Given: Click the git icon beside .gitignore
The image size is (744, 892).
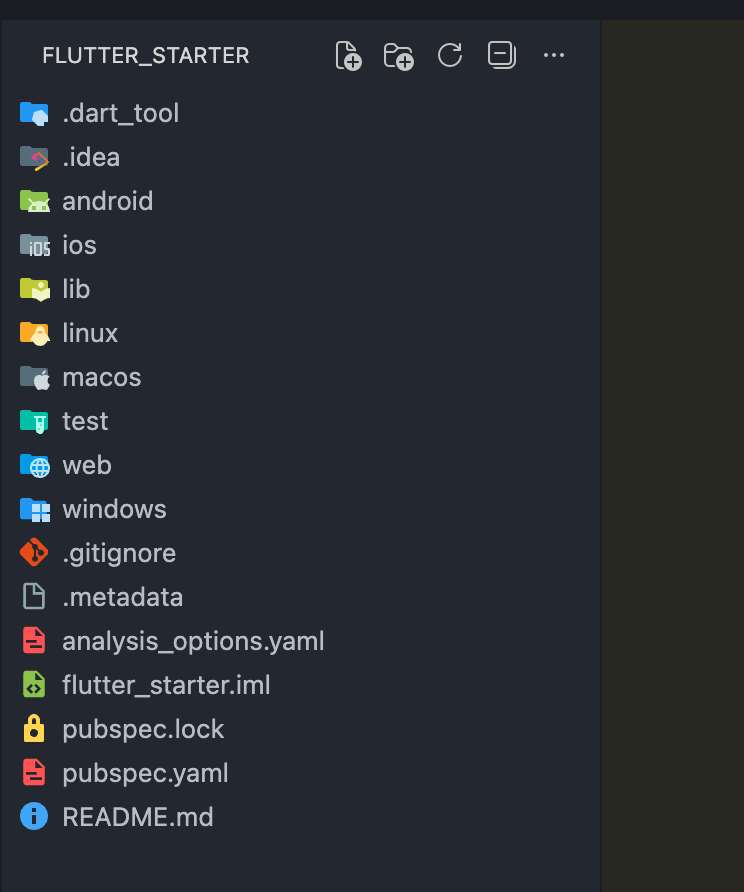Looking at the screenshot, I should tap(34, 553).
